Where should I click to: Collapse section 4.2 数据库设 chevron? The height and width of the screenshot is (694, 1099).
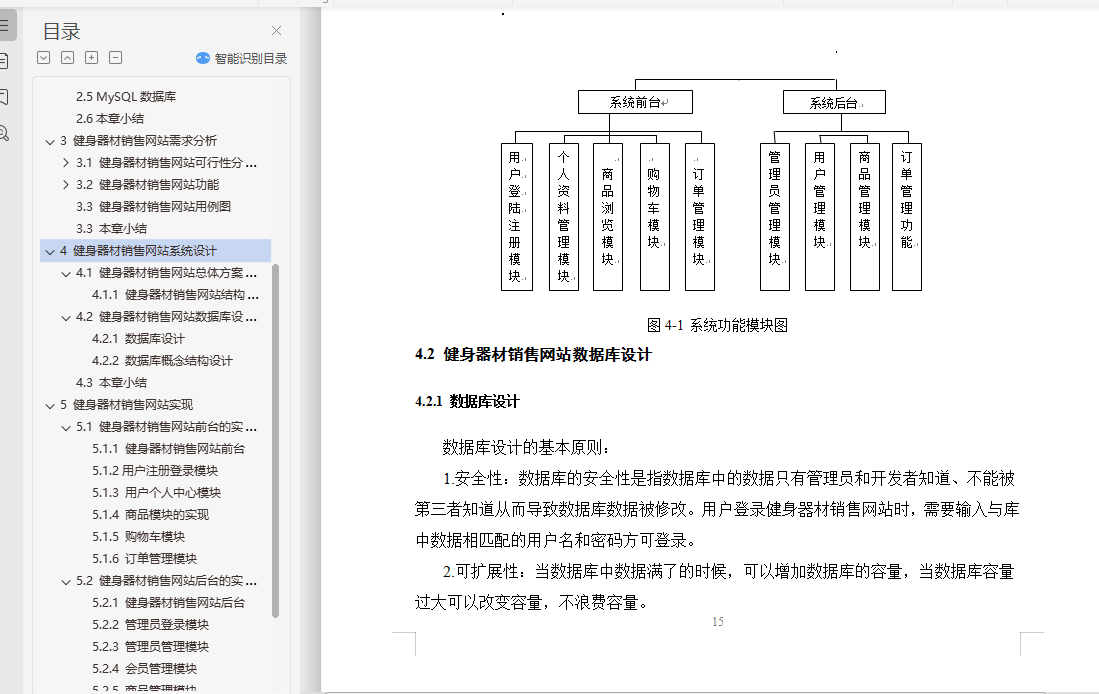pos(66,318)
